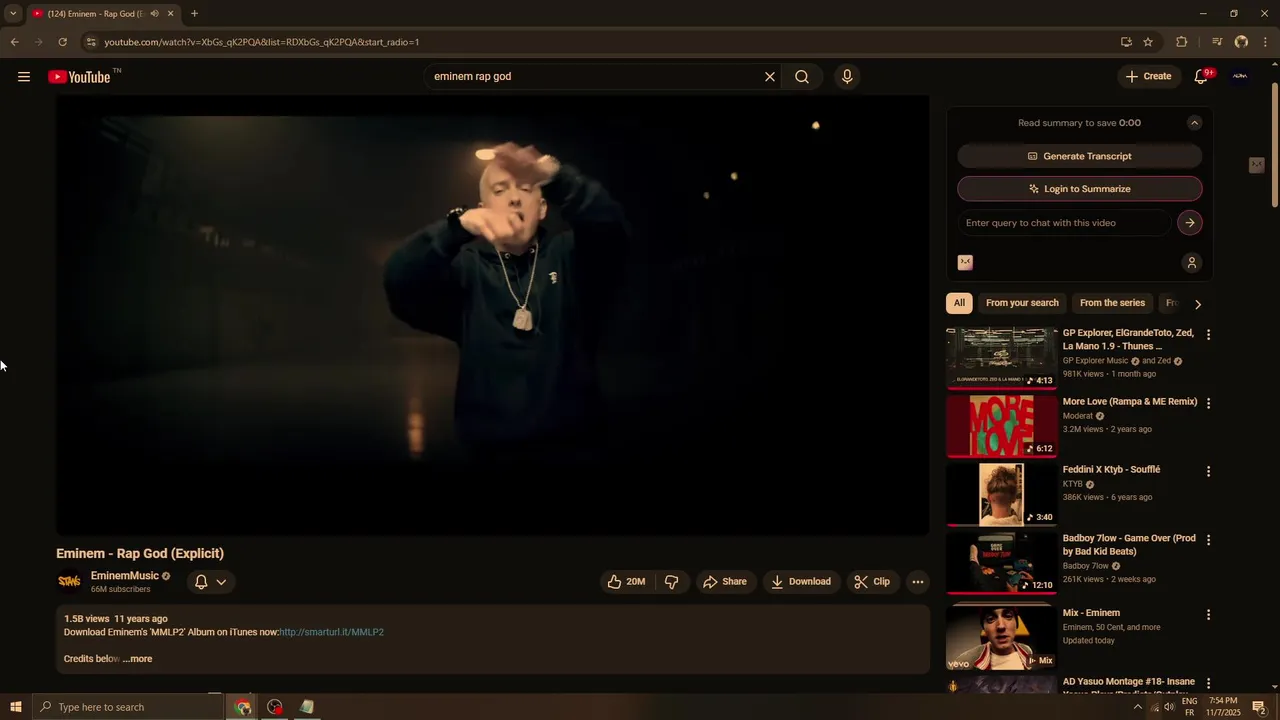
Task: Select 'From your search' chip
Action: [1022, 303]
